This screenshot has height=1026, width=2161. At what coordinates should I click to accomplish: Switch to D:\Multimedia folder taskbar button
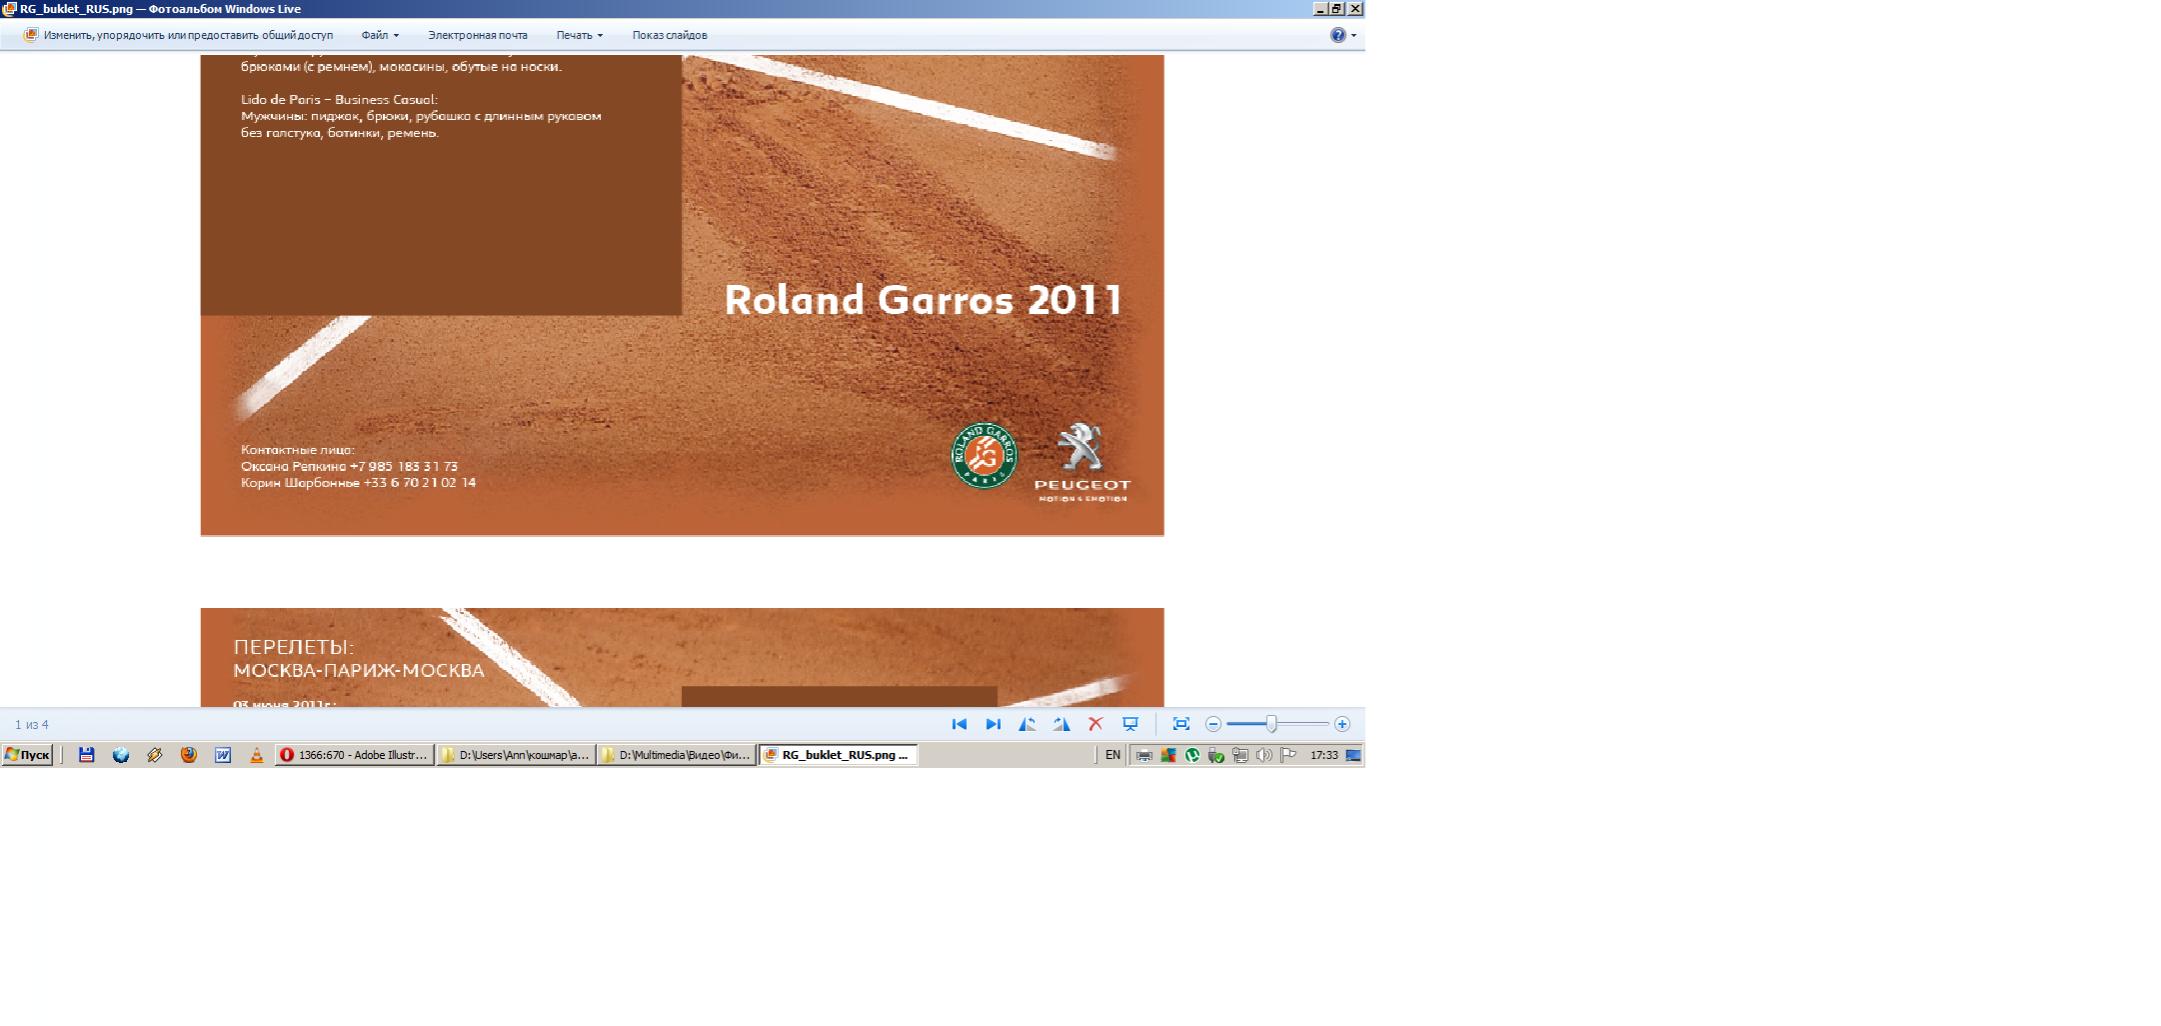pos(676,755)
